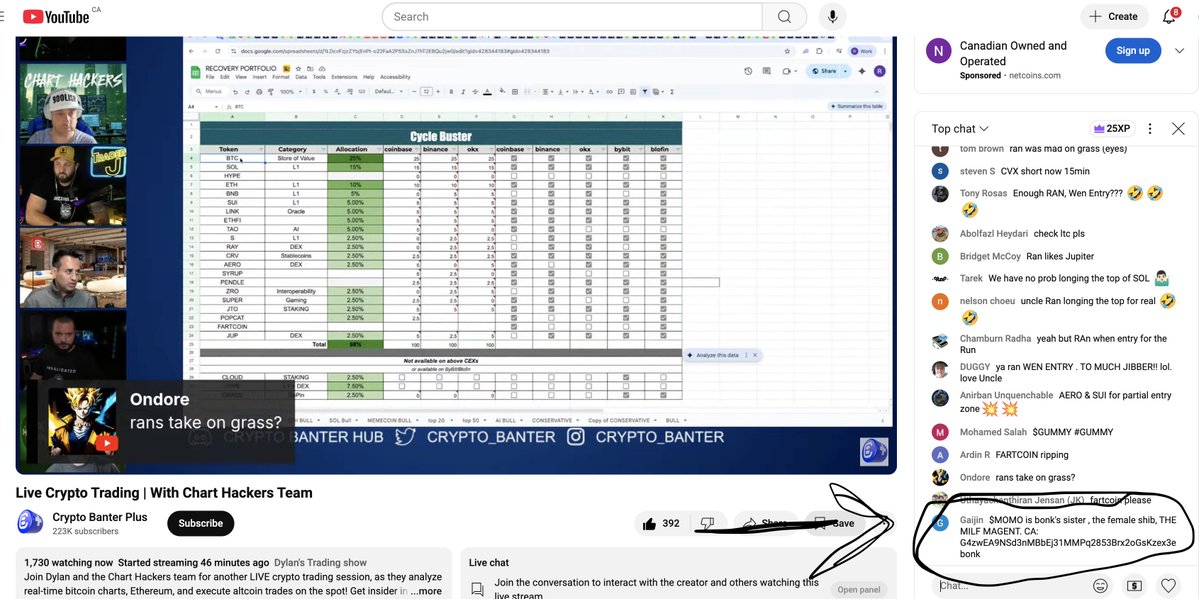Open the Allocation column filter dropdown
Image resolution: width=1199 pixels, height=599 pixels.
pos(378,149)
